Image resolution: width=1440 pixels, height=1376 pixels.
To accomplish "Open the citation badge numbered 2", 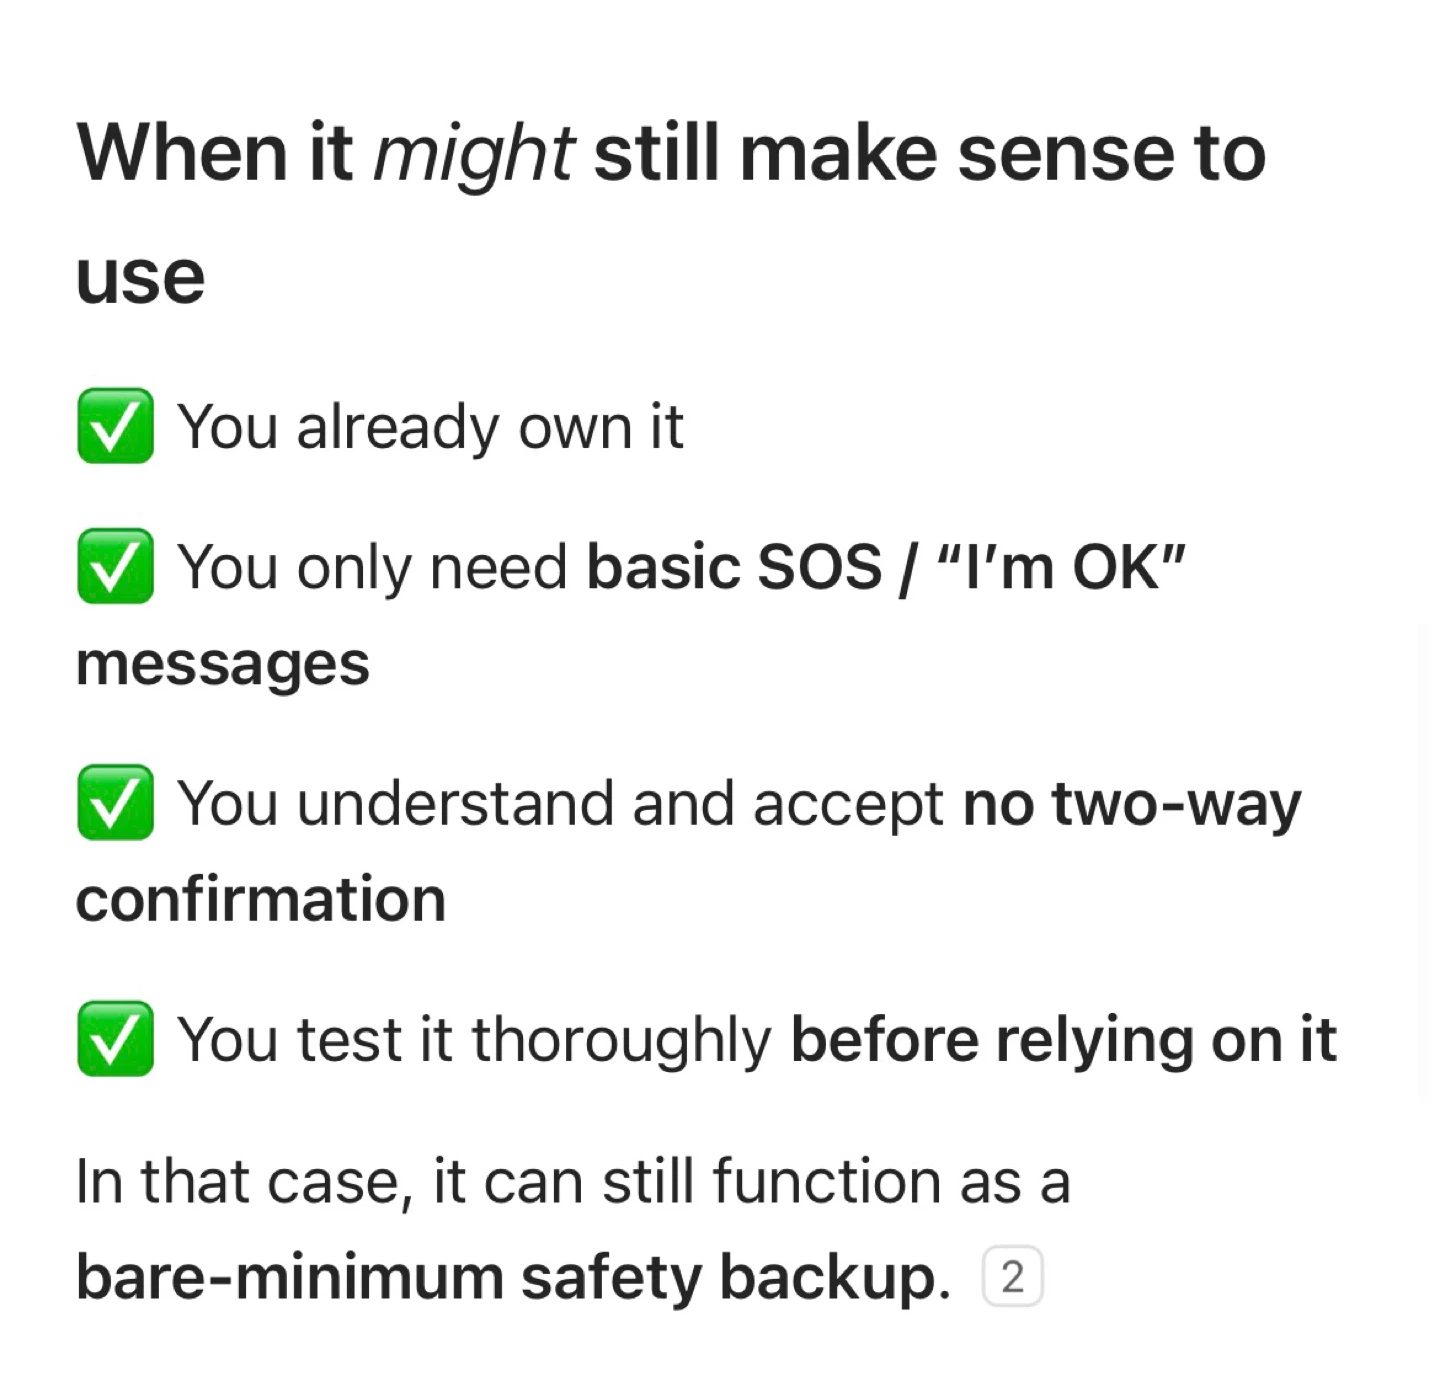I will (1012, 1277).
